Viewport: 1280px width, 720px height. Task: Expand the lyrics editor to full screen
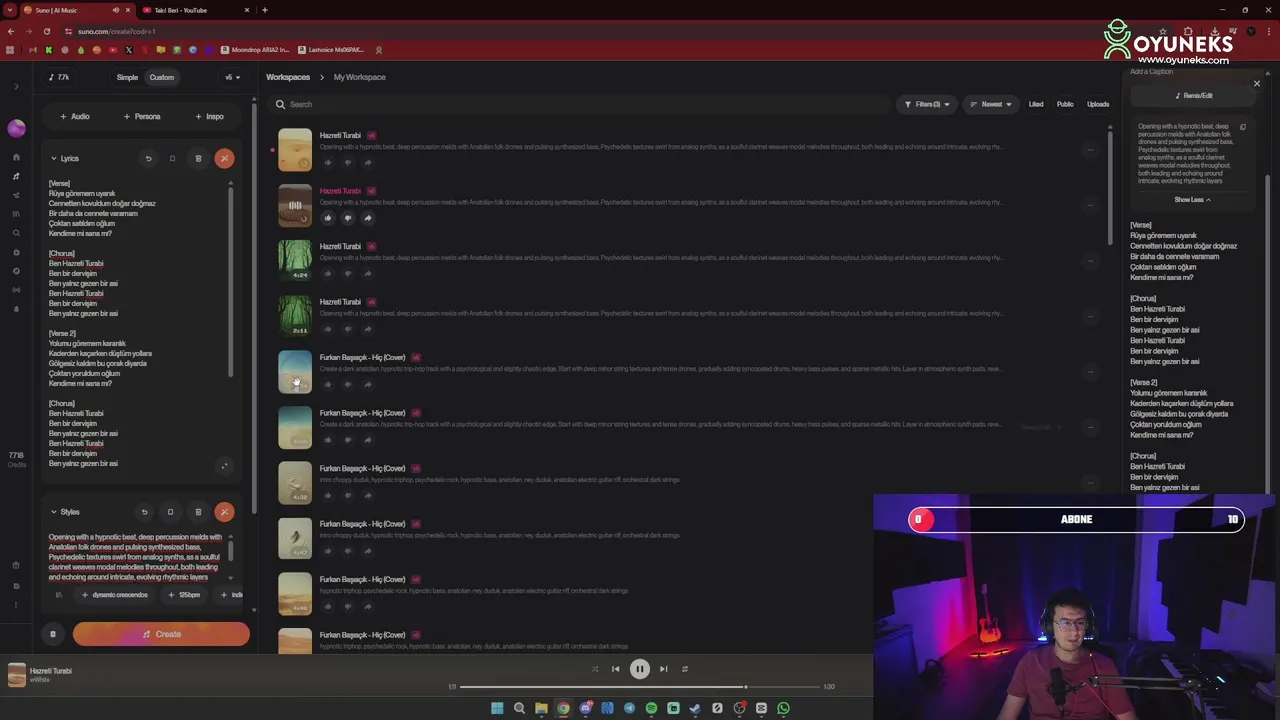point(224,466)
